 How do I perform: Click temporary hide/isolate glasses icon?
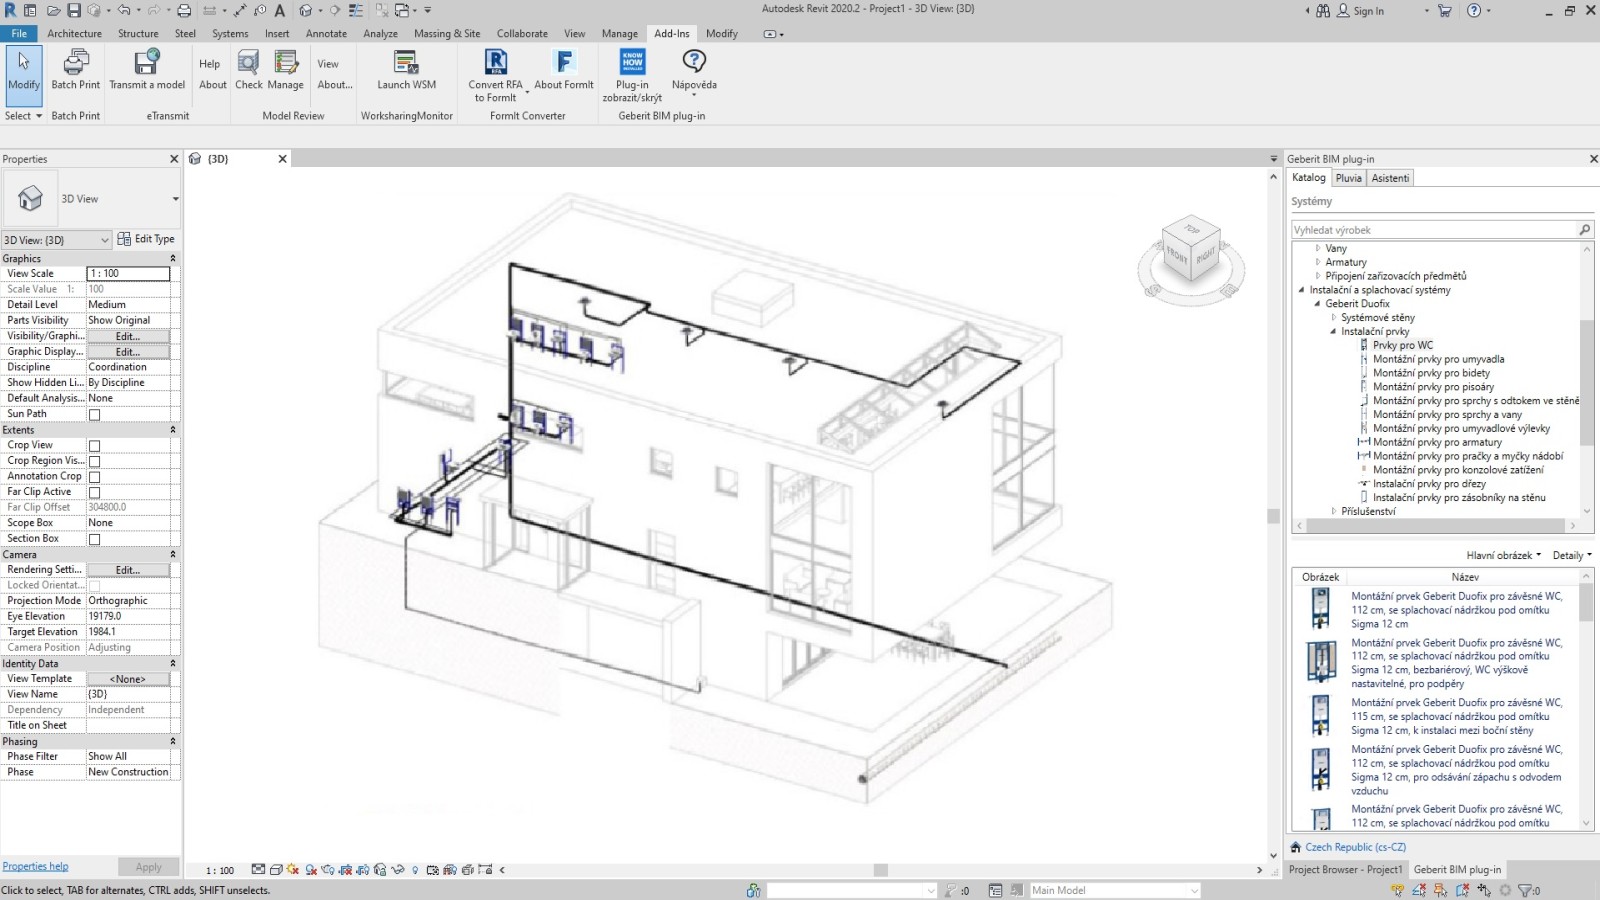coord(397,867)
